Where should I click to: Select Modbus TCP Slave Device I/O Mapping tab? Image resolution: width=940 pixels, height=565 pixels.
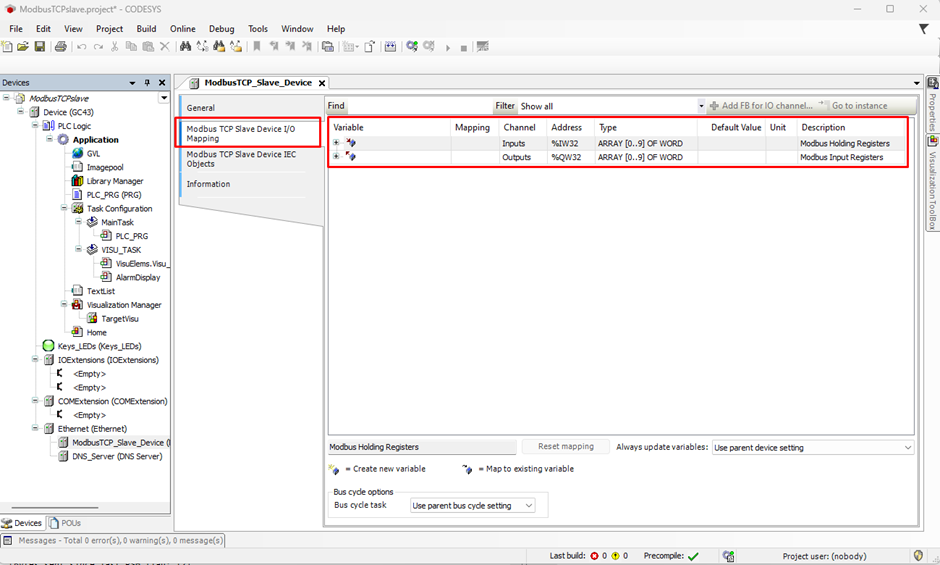[249, 133]
